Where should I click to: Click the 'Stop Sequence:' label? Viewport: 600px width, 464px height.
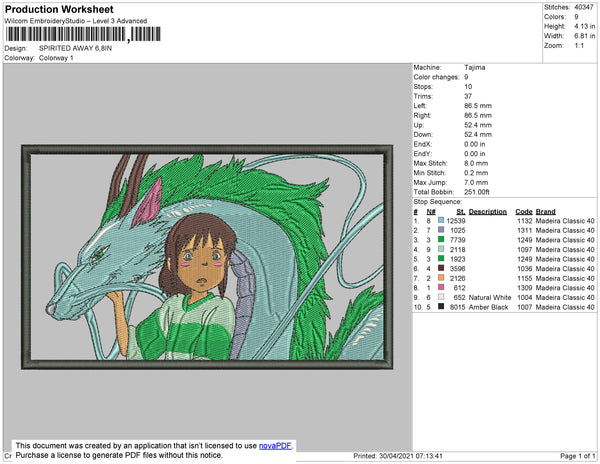(x=438, y=202)
